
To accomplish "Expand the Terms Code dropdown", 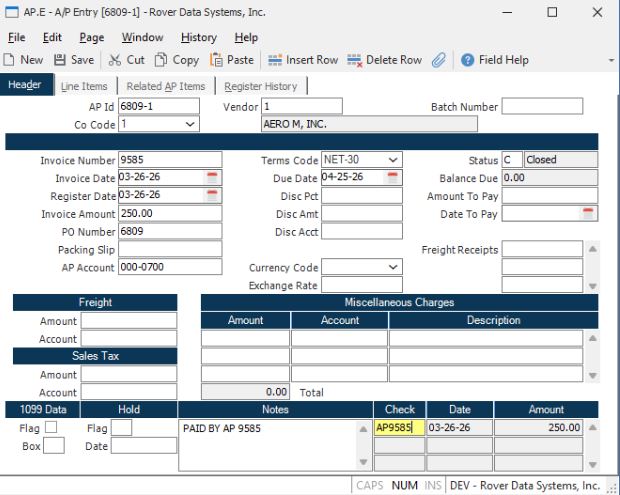I will pos(393,159).
